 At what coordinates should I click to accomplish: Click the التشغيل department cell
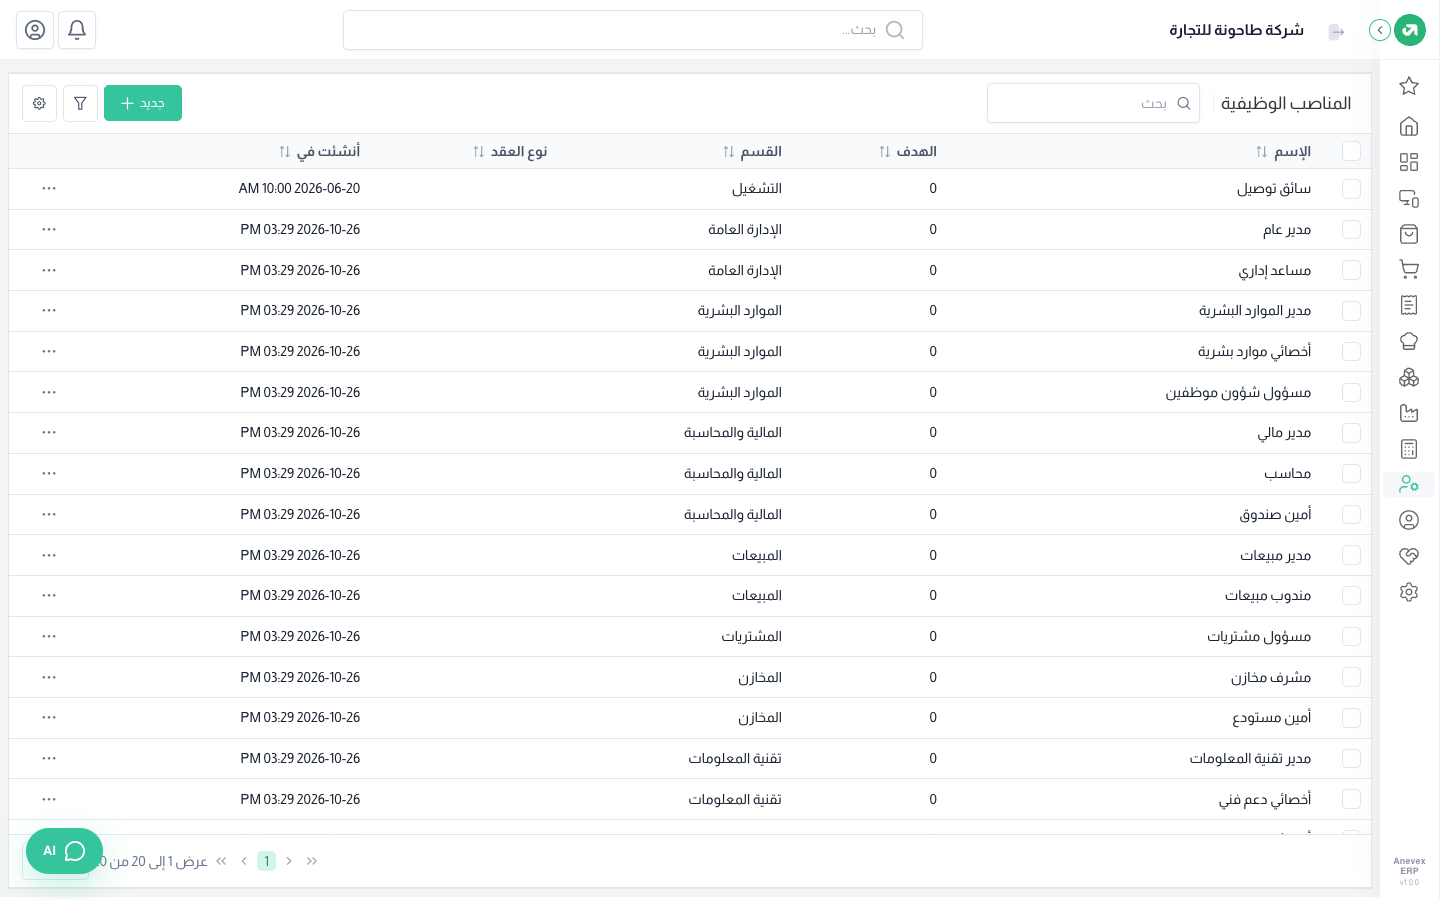[x=757, y=188]
